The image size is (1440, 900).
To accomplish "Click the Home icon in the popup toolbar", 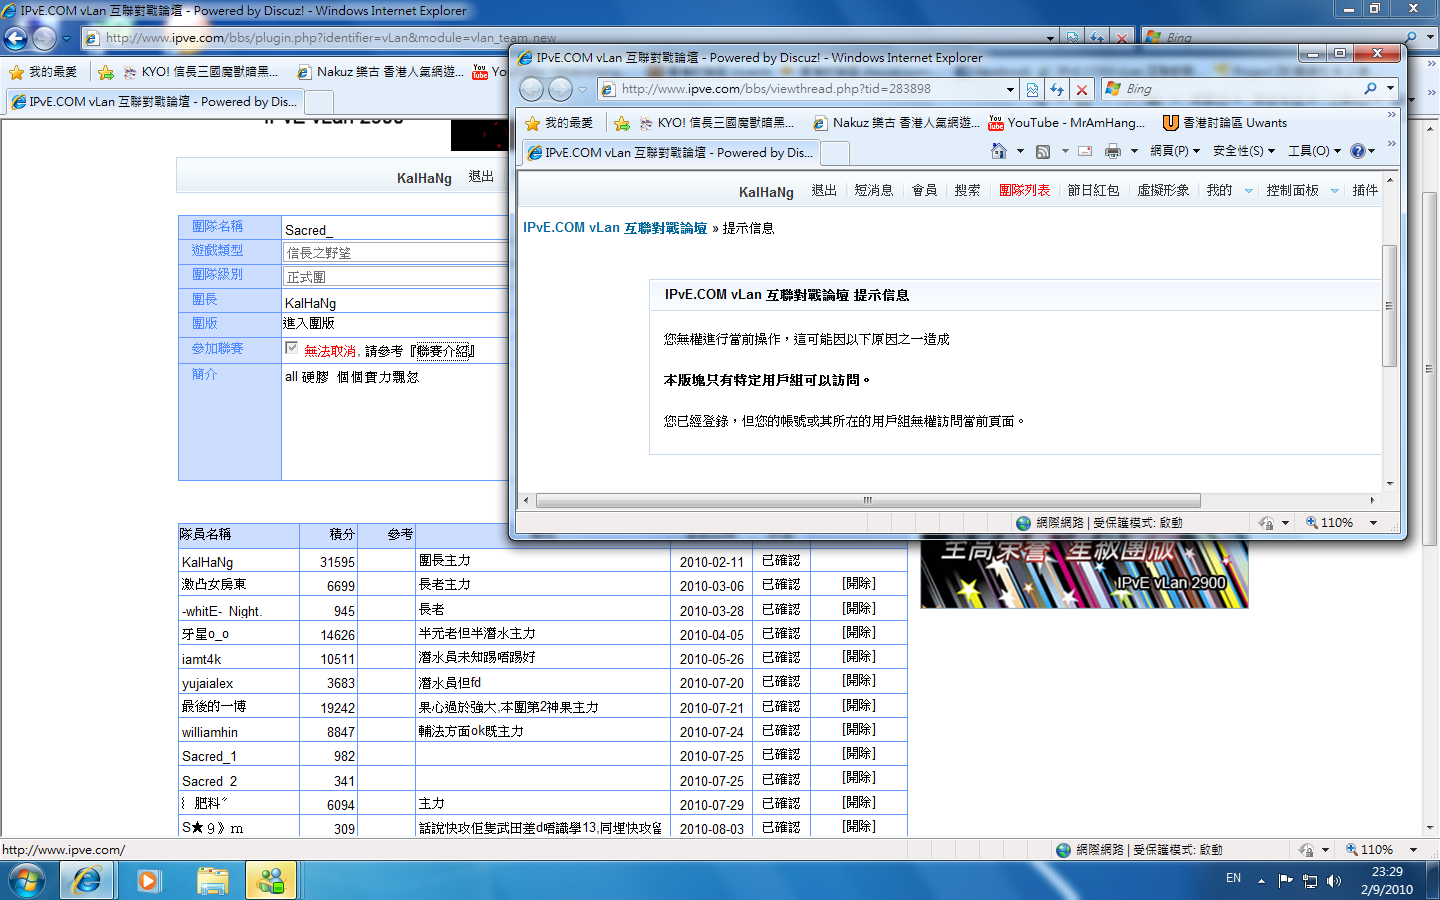I will [x=998, y=151].
